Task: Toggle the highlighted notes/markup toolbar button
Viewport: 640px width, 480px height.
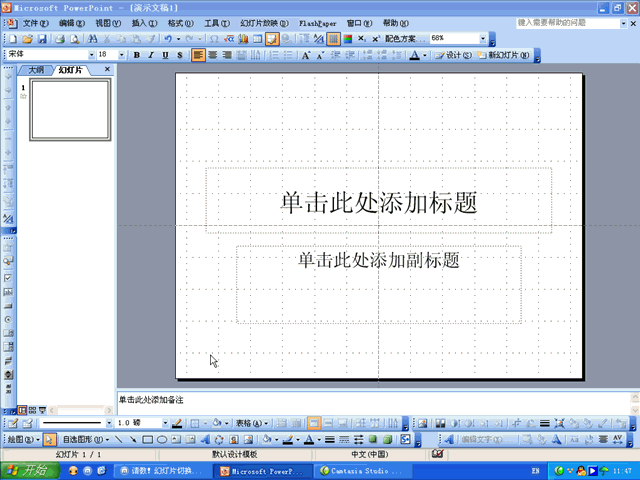Action: (x=272, y=39)
